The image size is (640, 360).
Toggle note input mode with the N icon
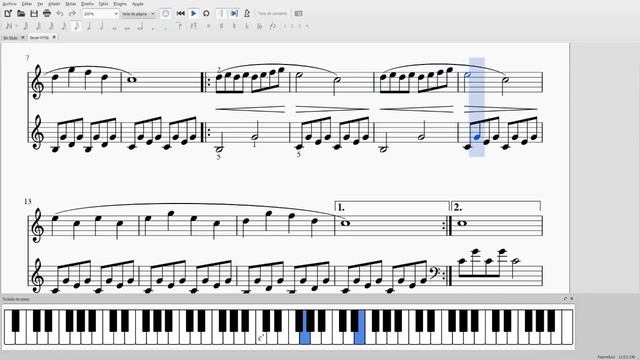click(x=8, y=26)
